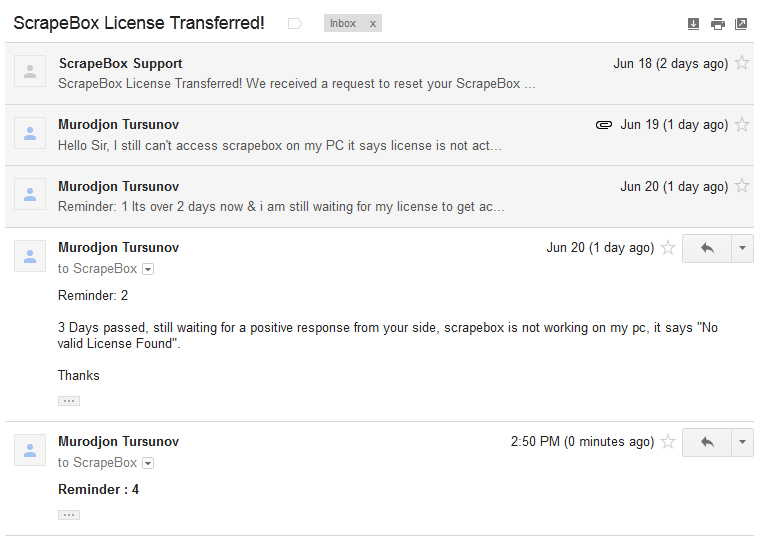Viewport: 773px width, 544px height.
Task: Open more options dropdown for Reminder : 4 message
Action: click(x=742, y=442)
